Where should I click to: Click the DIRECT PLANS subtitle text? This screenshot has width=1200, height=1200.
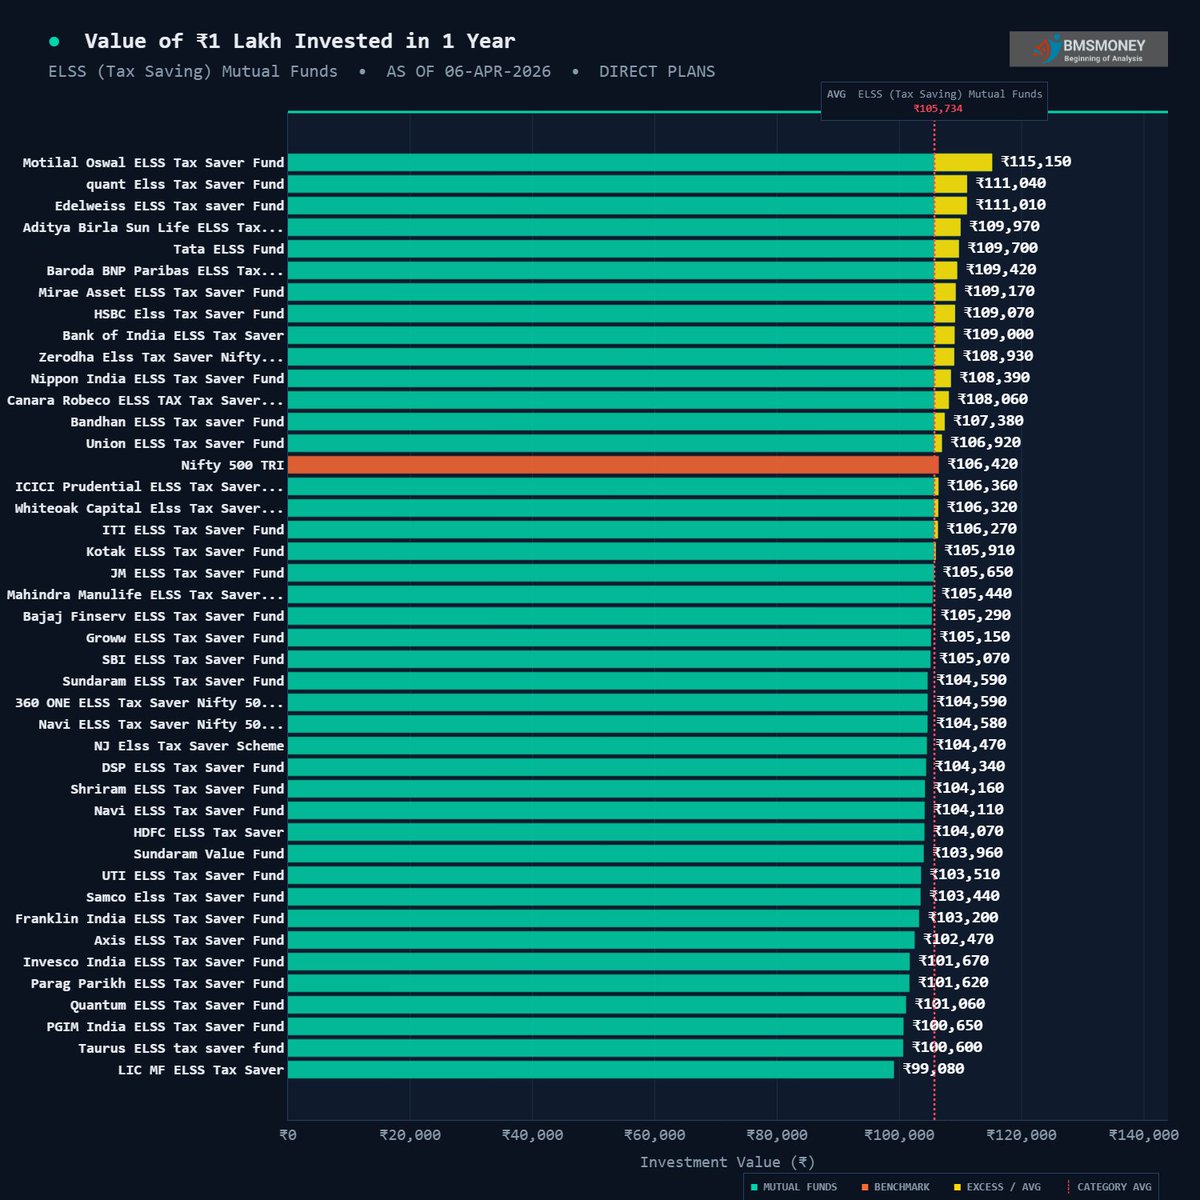coord(657,72)
